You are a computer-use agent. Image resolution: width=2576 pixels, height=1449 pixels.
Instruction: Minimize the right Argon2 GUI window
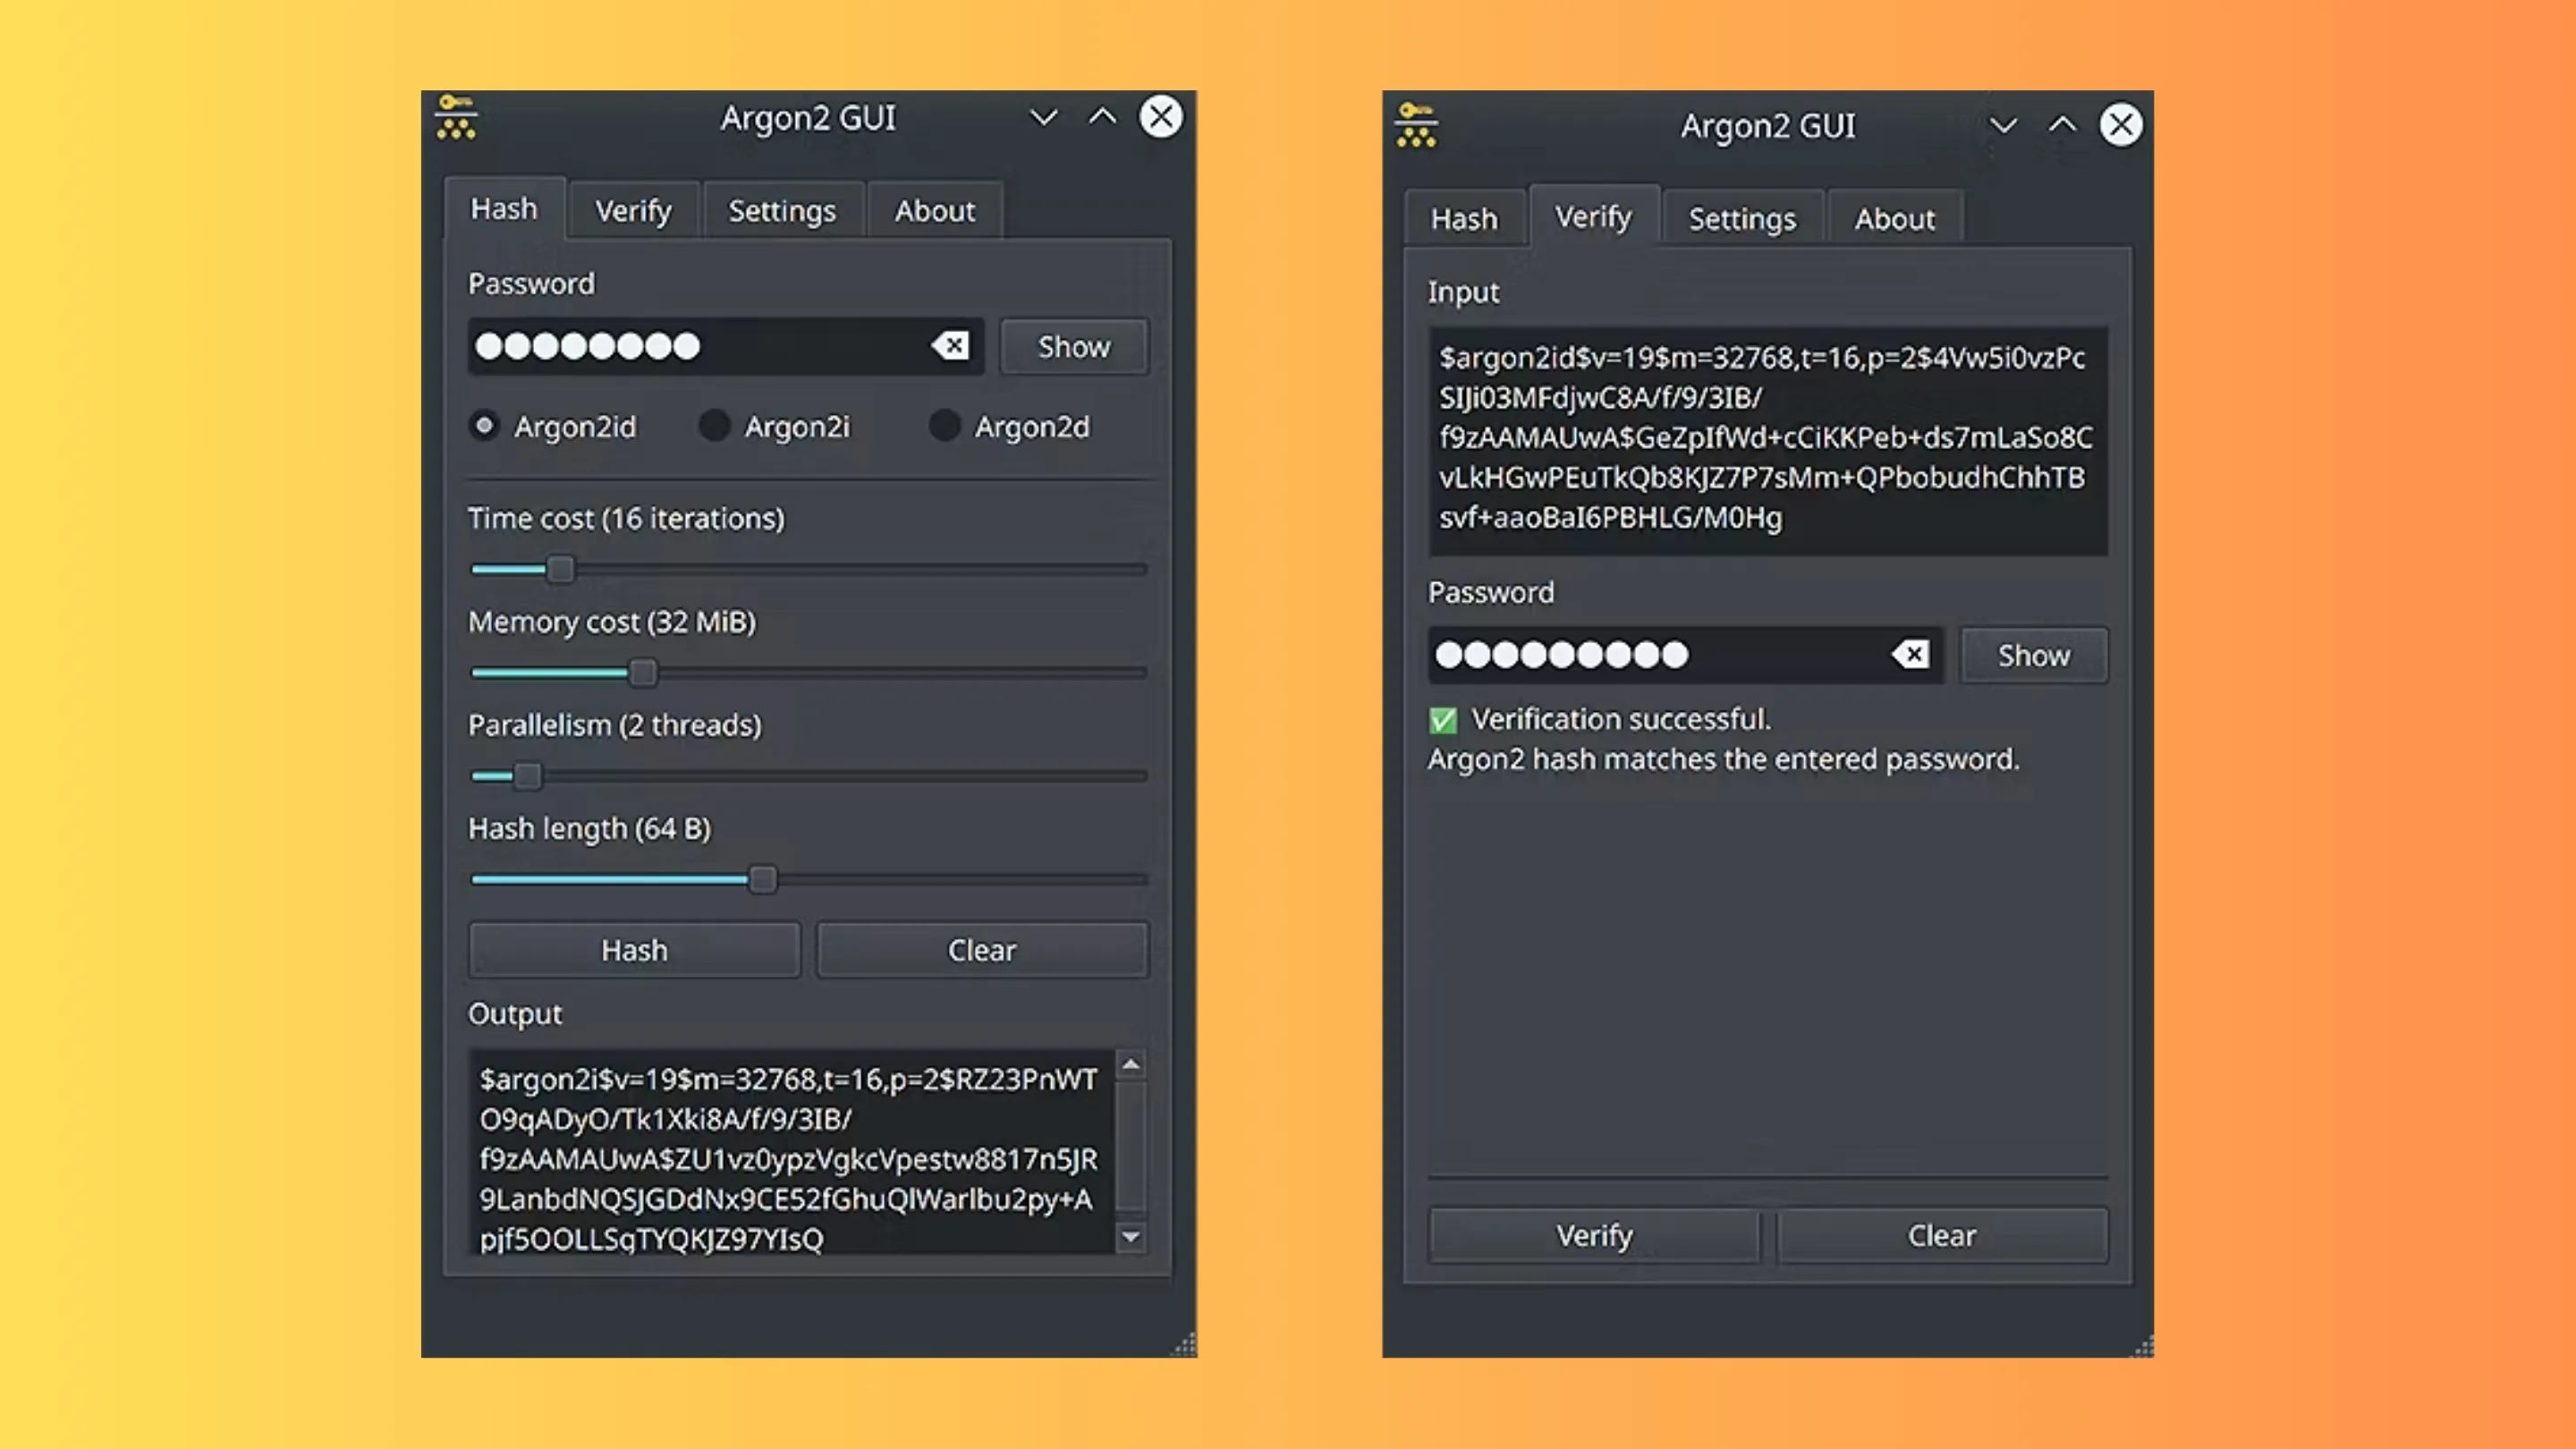[2003, 126]
